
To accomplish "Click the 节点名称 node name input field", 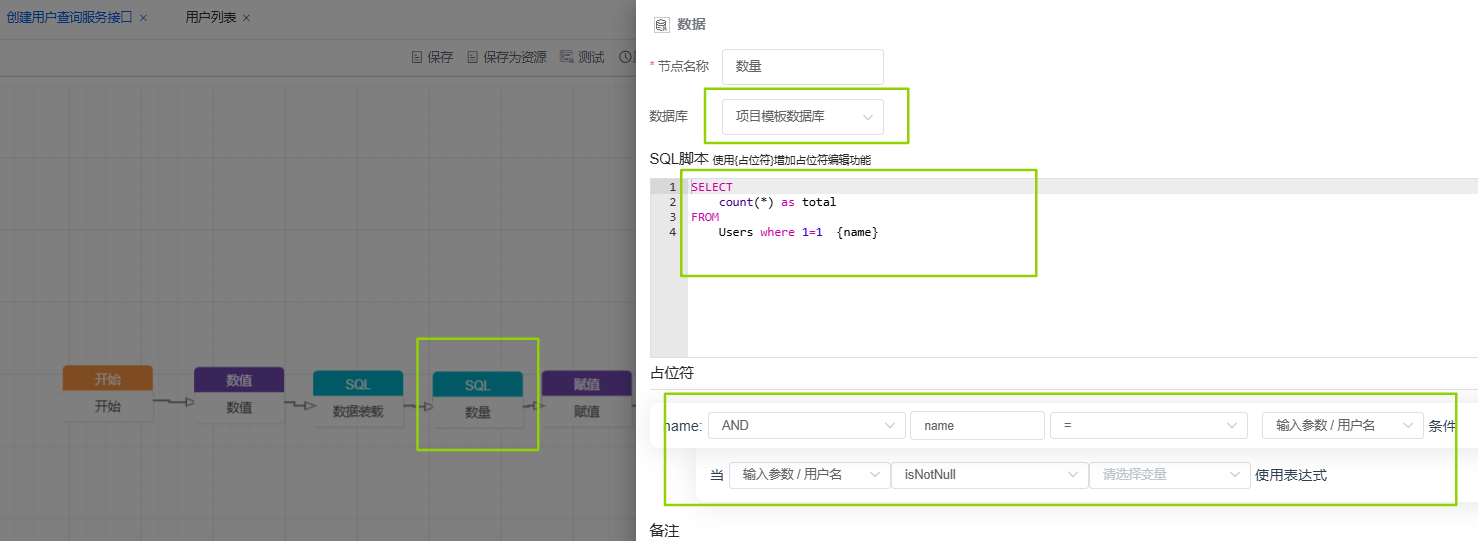I will (x=802, y=67).
